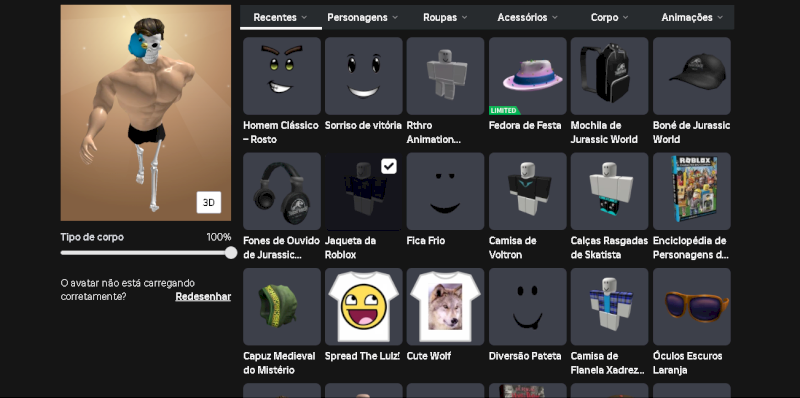
Task: Equip the Calças Rasgadas de Skatista pants
Action: (609, 191)
